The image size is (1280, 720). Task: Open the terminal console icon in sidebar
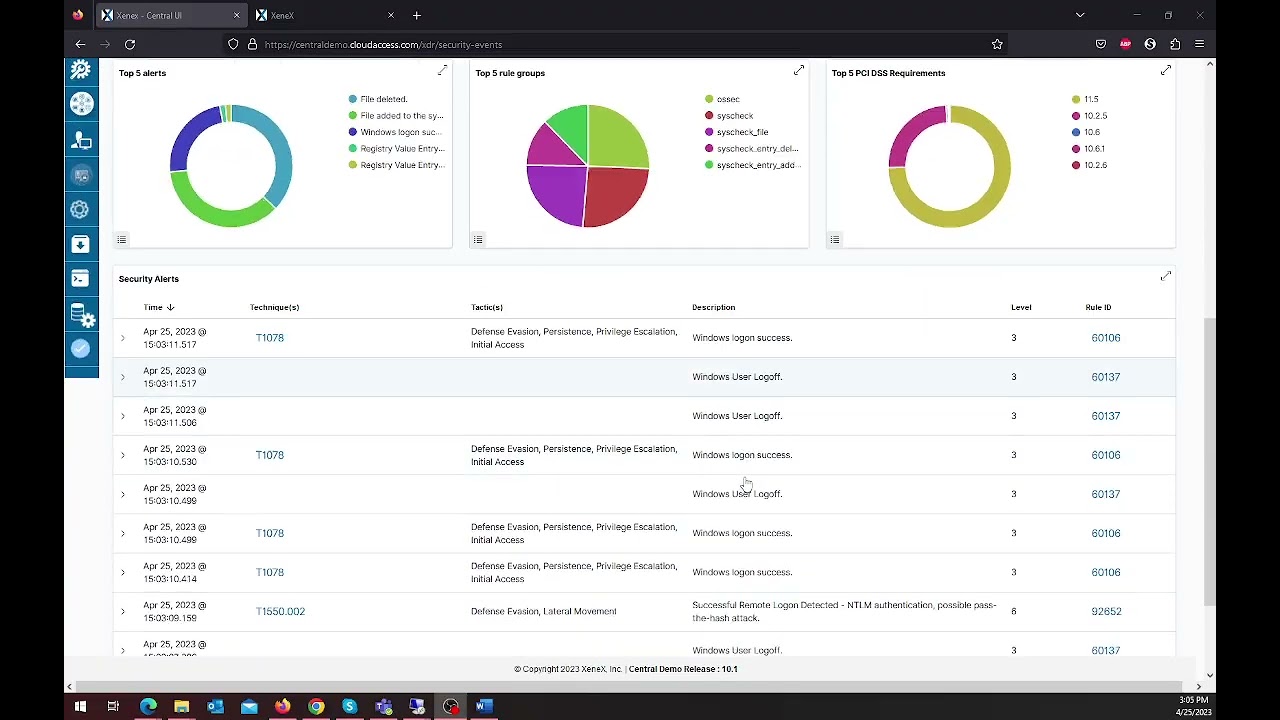[x=81, y=279]
